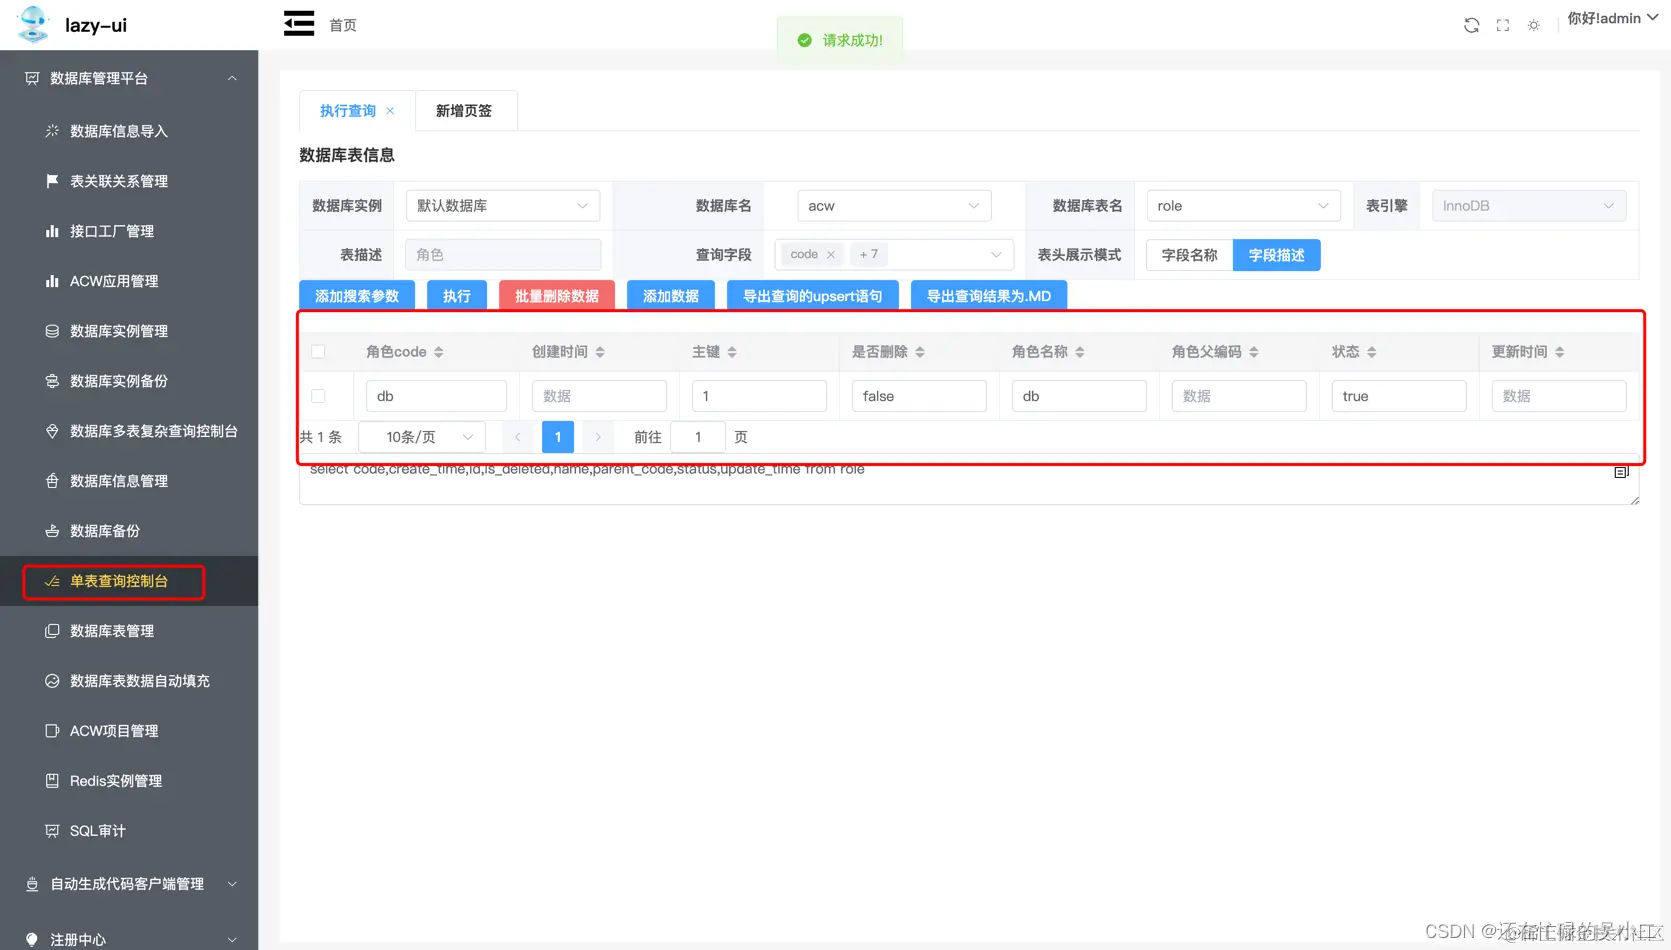This screenshot has width=1671, height=950.
Task: Click the fullscreen icon in the top bar
Action: tap(1502, 24)
